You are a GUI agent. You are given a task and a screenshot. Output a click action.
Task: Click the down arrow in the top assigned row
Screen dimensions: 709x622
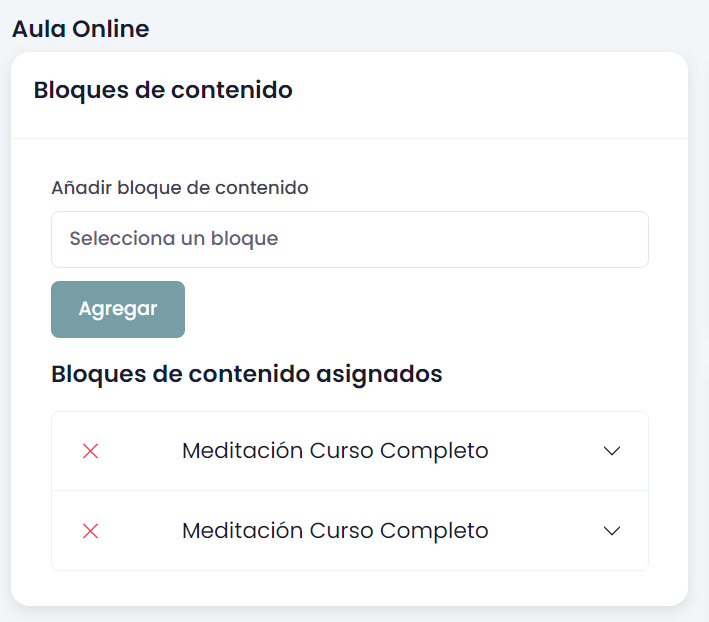(613, 451)
